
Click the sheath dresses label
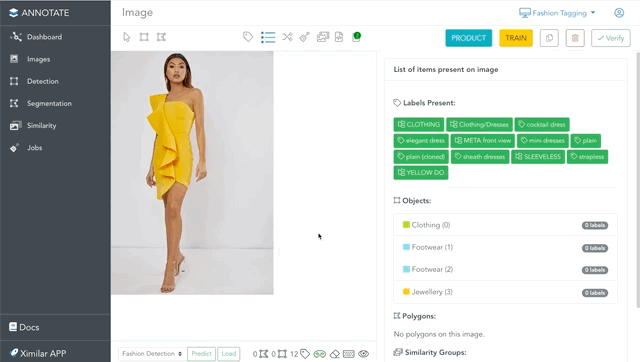click(480, 156)
